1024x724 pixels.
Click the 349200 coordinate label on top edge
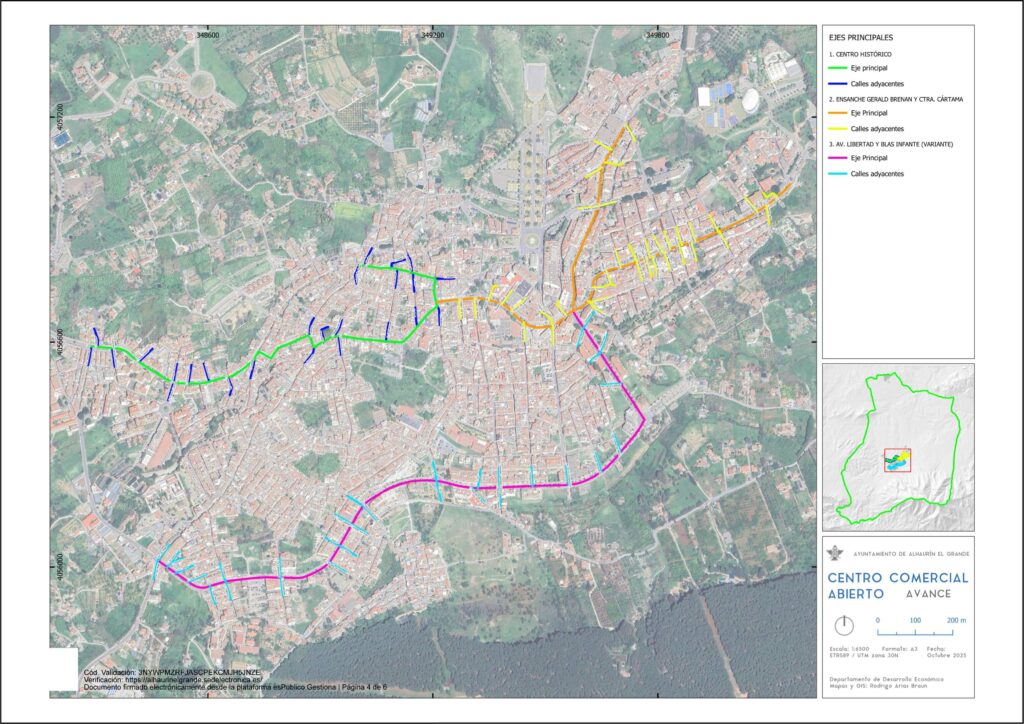[x=433, y=33]
